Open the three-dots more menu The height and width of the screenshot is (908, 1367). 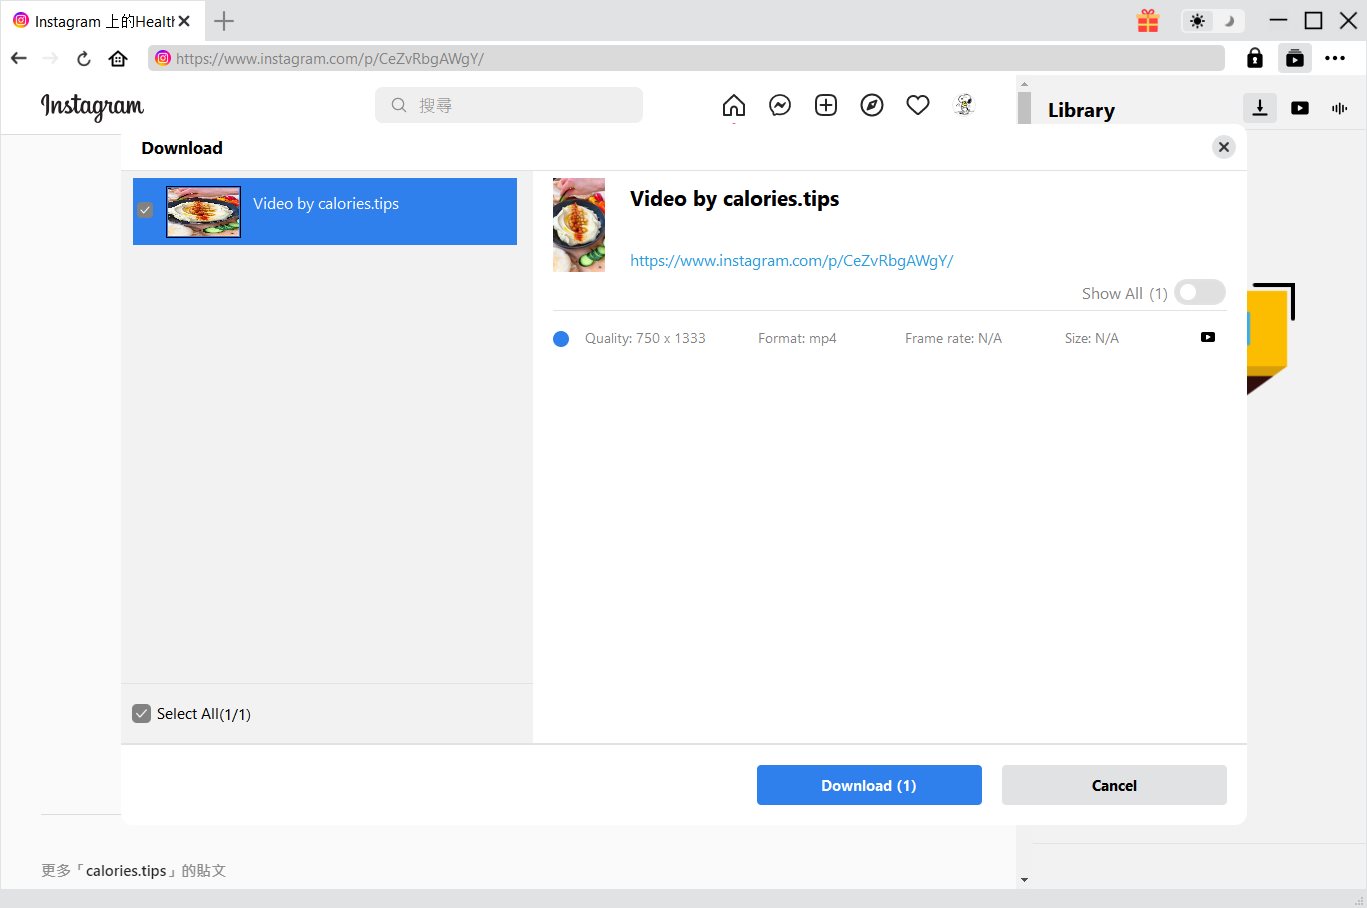1335,58
